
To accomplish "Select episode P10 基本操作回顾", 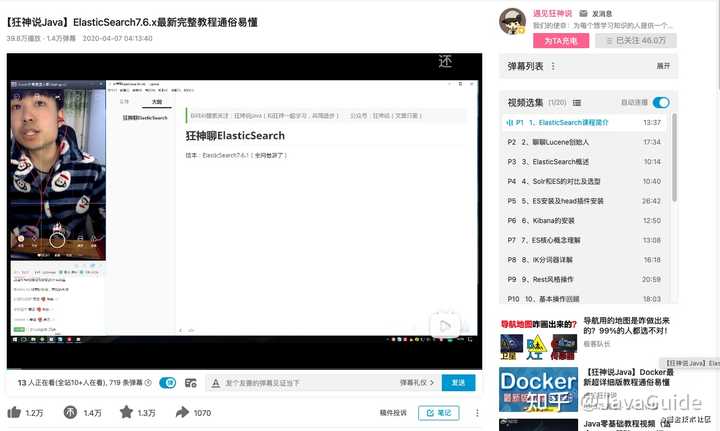I will (x=583, y=298).
